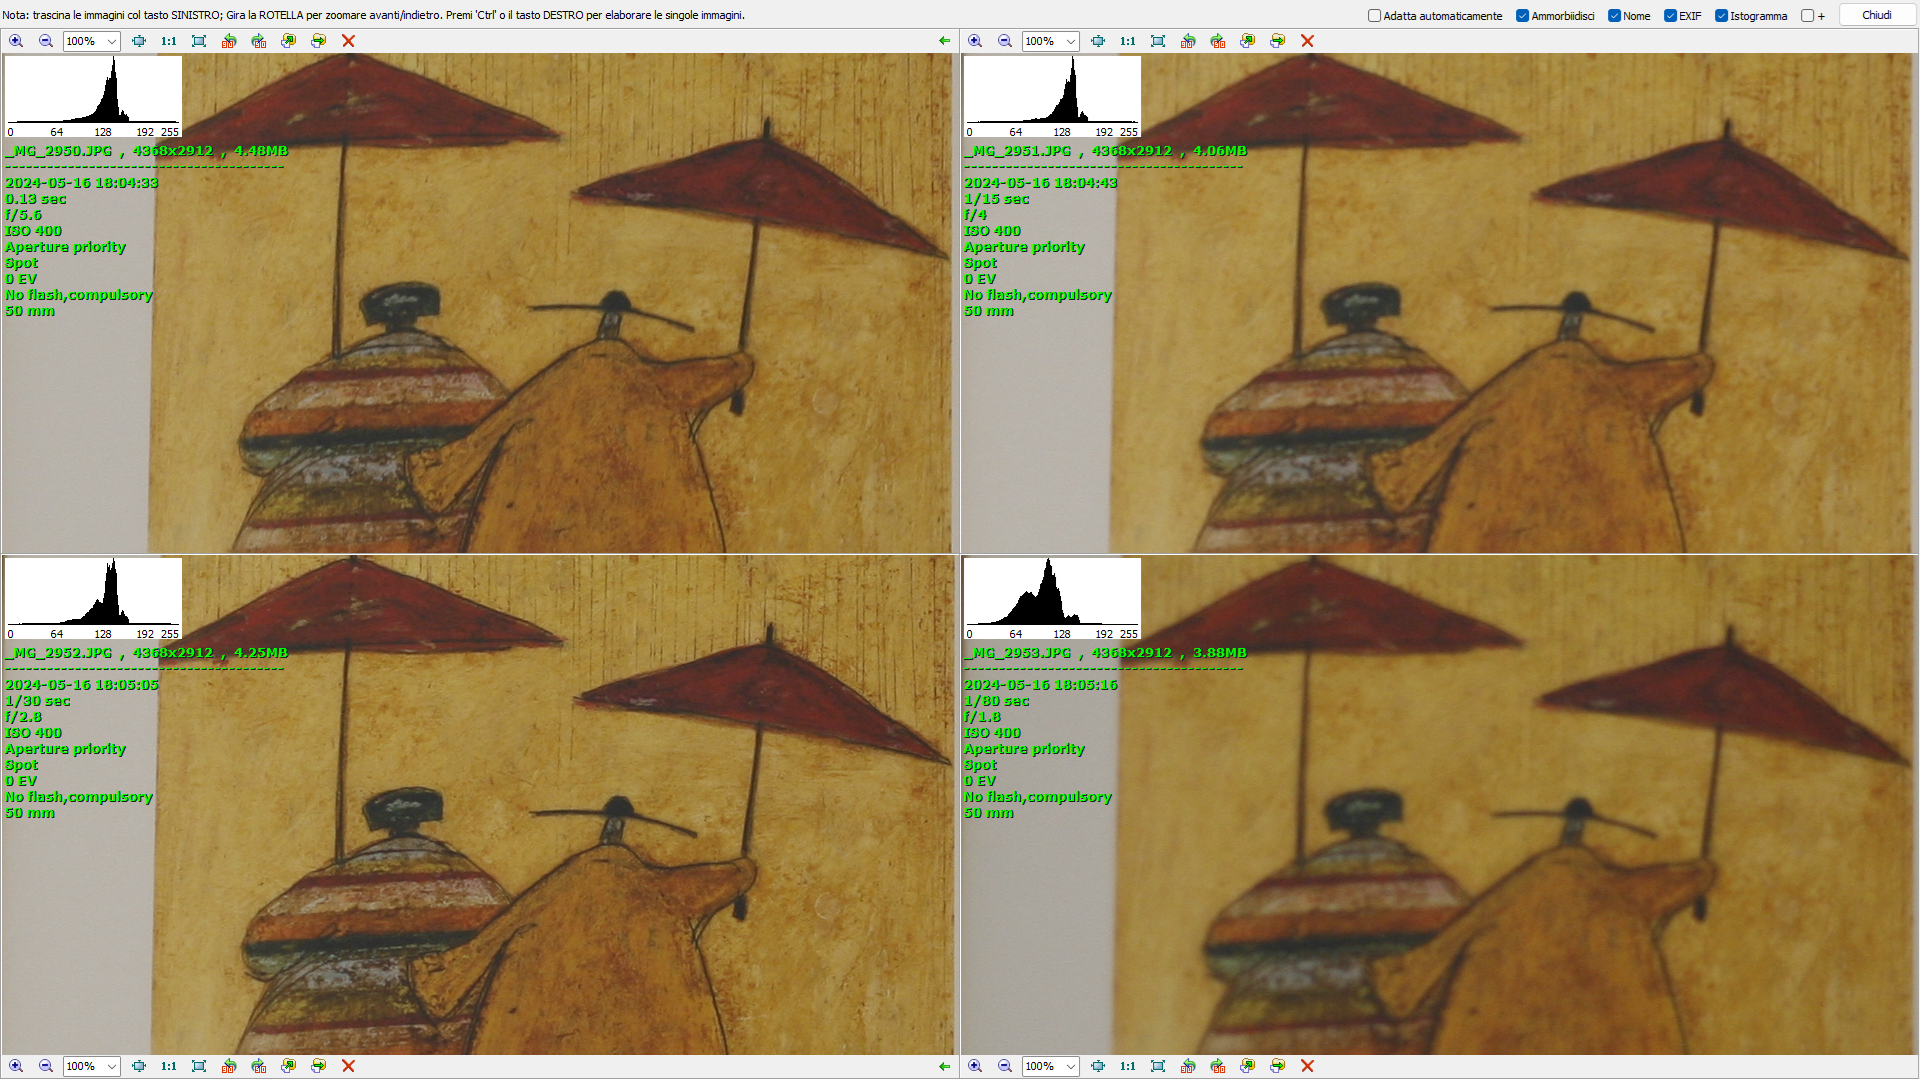Click green arrow in _MG_2952.JPG toolbar
The width and height of the screenshot is (1920, 1080).
coord(945,1066)
